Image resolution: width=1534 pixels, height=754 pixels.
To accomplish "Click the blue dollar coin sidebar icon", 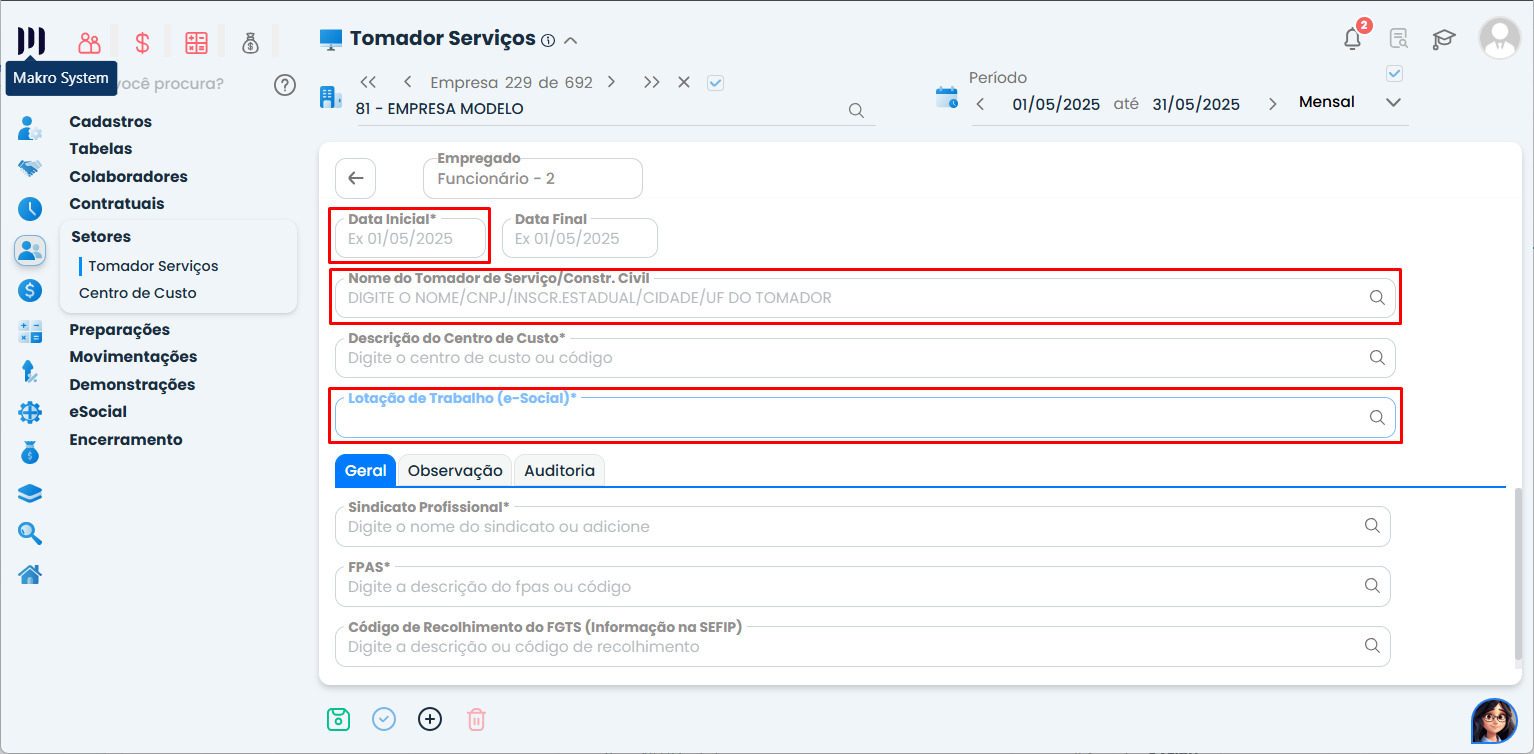I will coord(30,291).
